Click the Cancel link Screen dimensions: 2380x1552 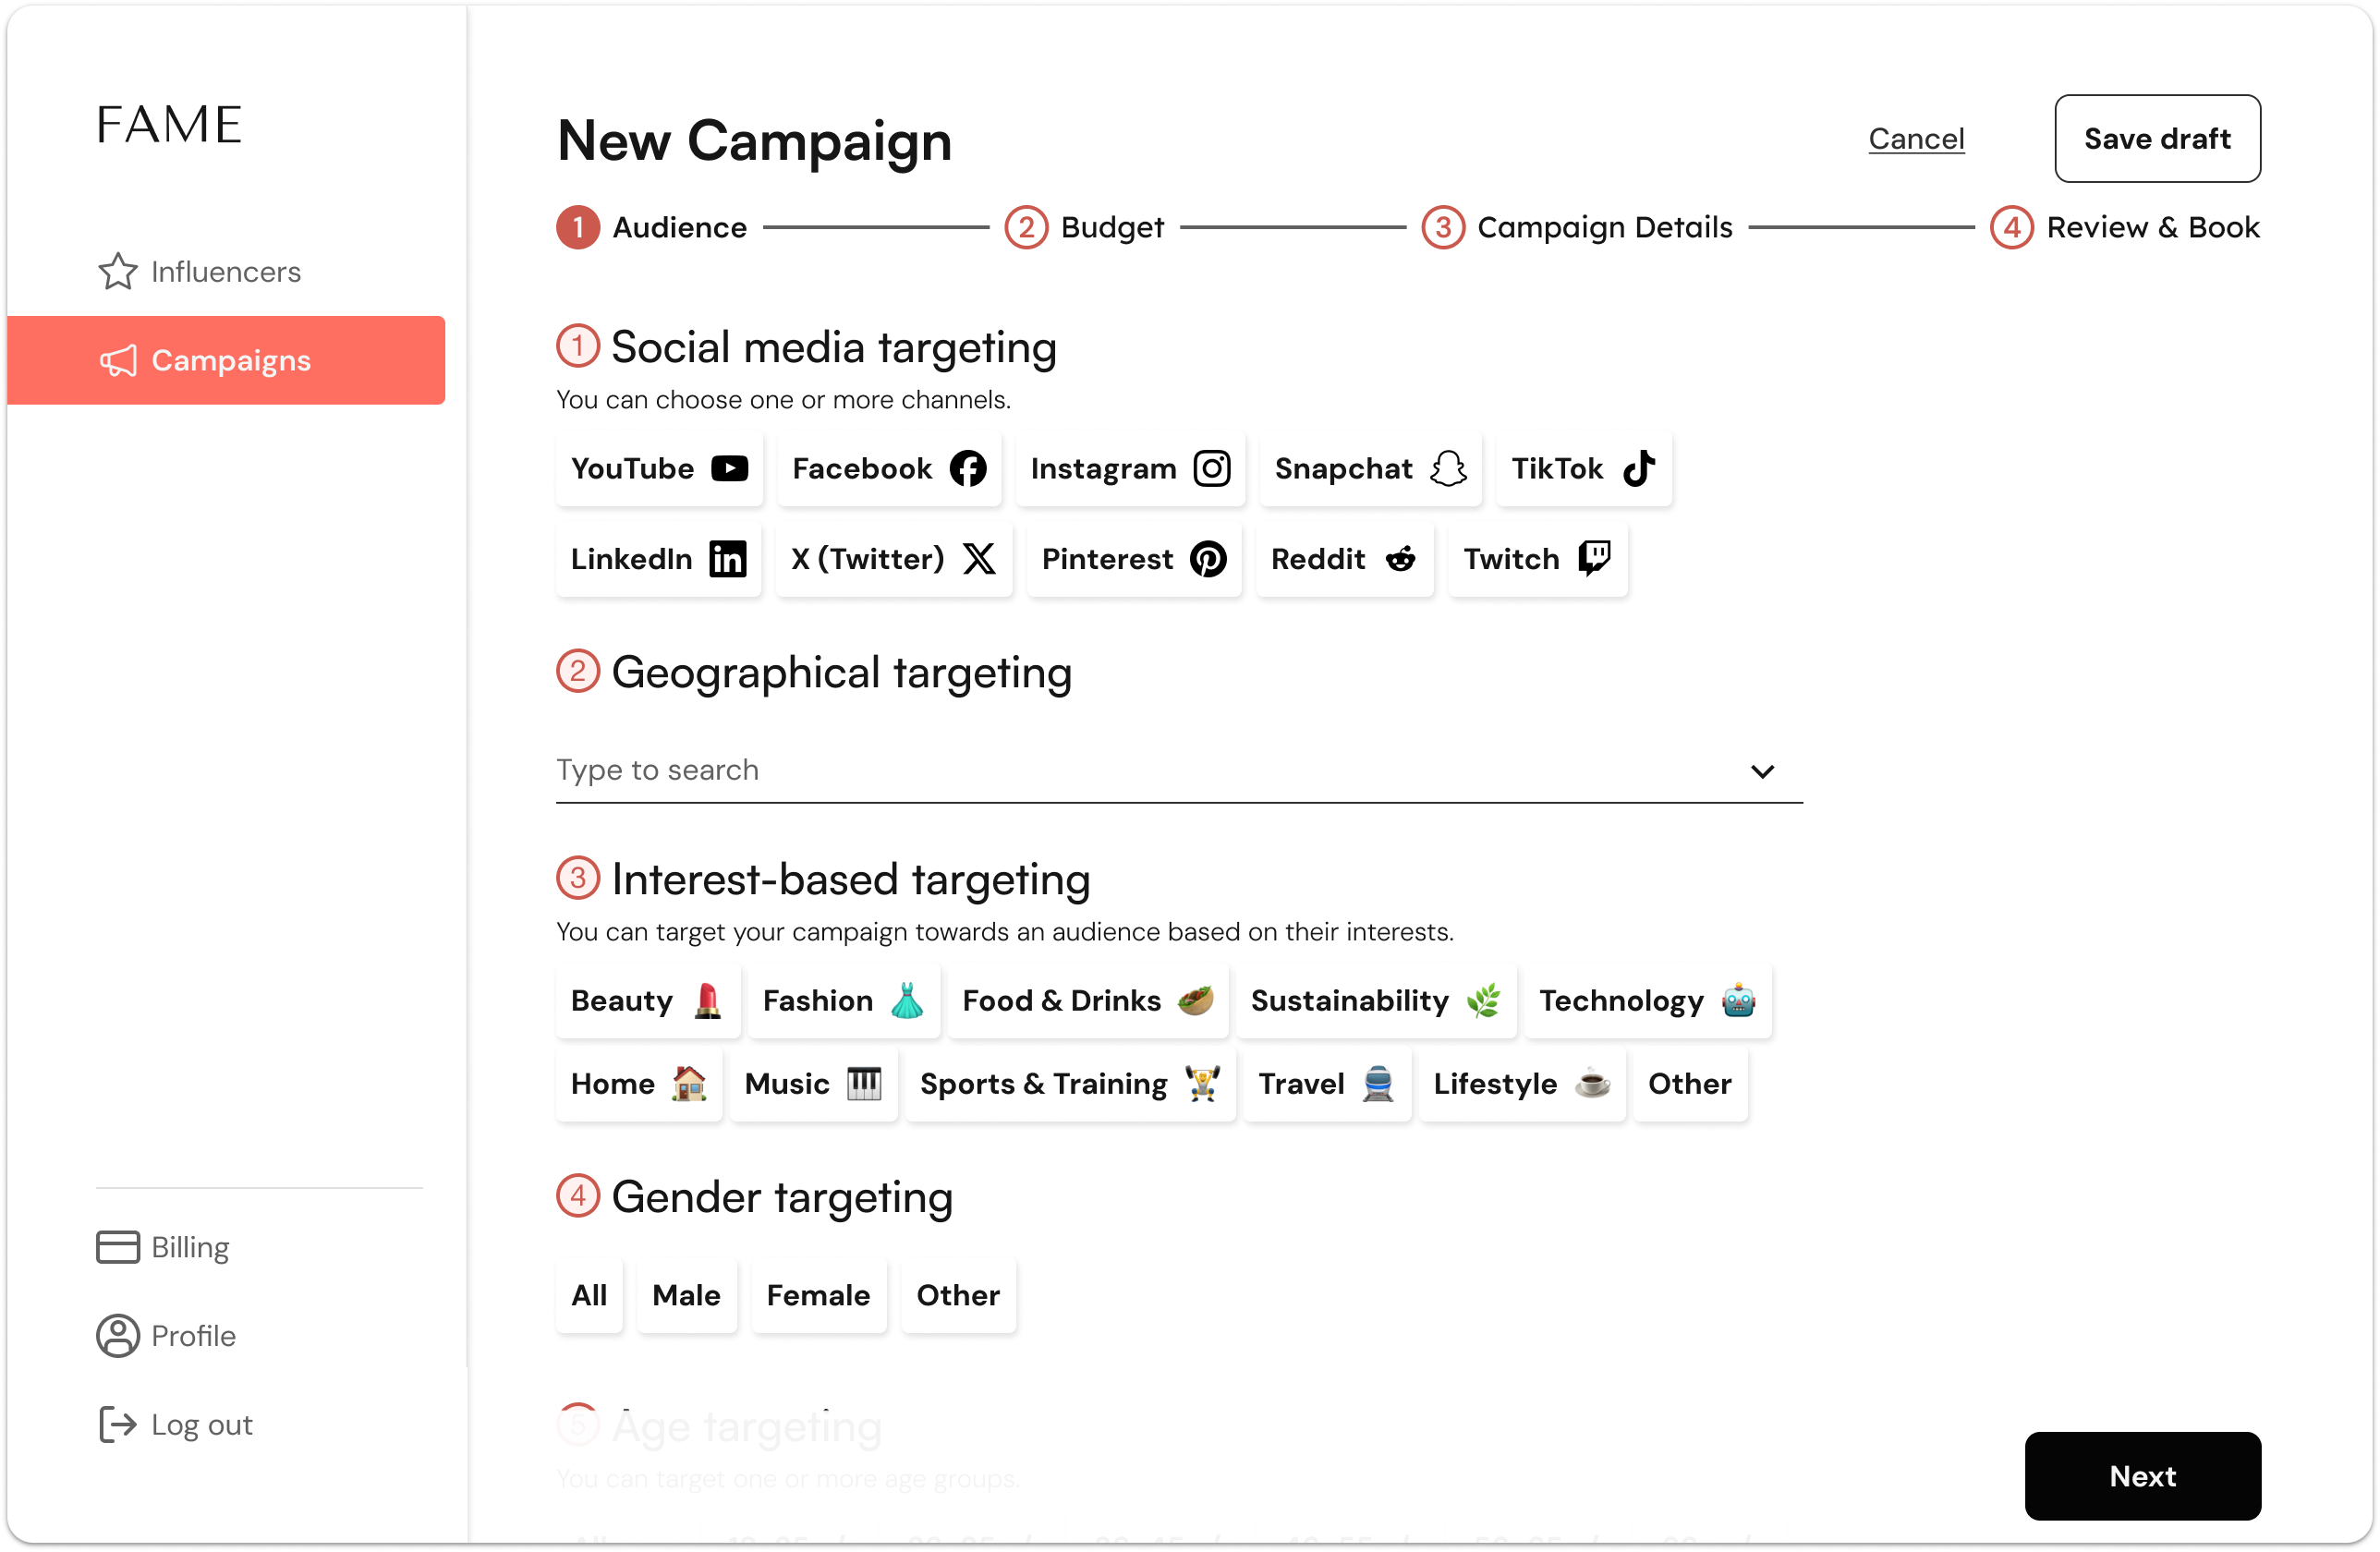(x=1917, y=138)
